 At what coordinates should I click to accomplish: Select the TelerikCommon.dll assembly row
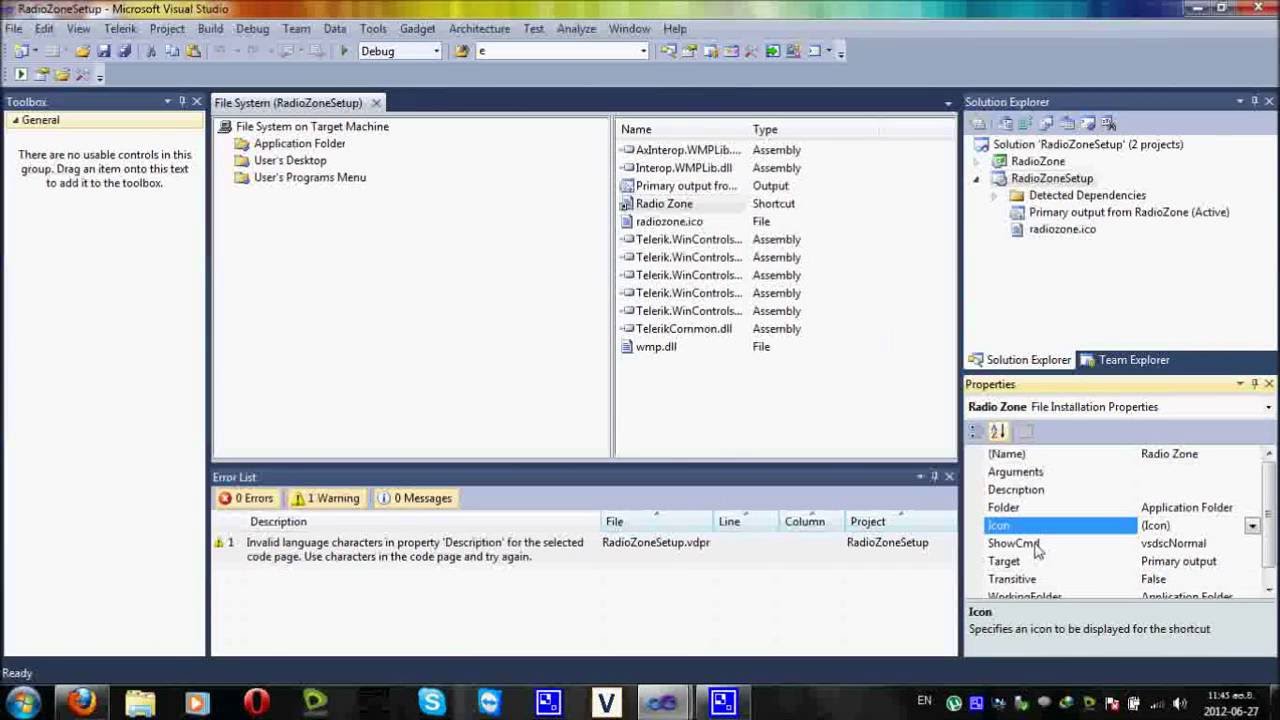pyautogui.click(x=683, y=329)
